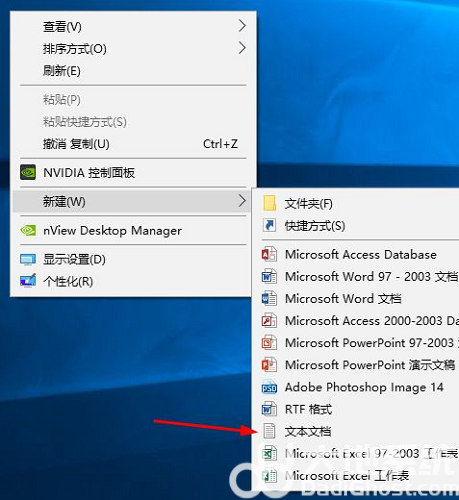Open the 排序方式(O) menu entry
459x500 pixels.
click(133, 49)
